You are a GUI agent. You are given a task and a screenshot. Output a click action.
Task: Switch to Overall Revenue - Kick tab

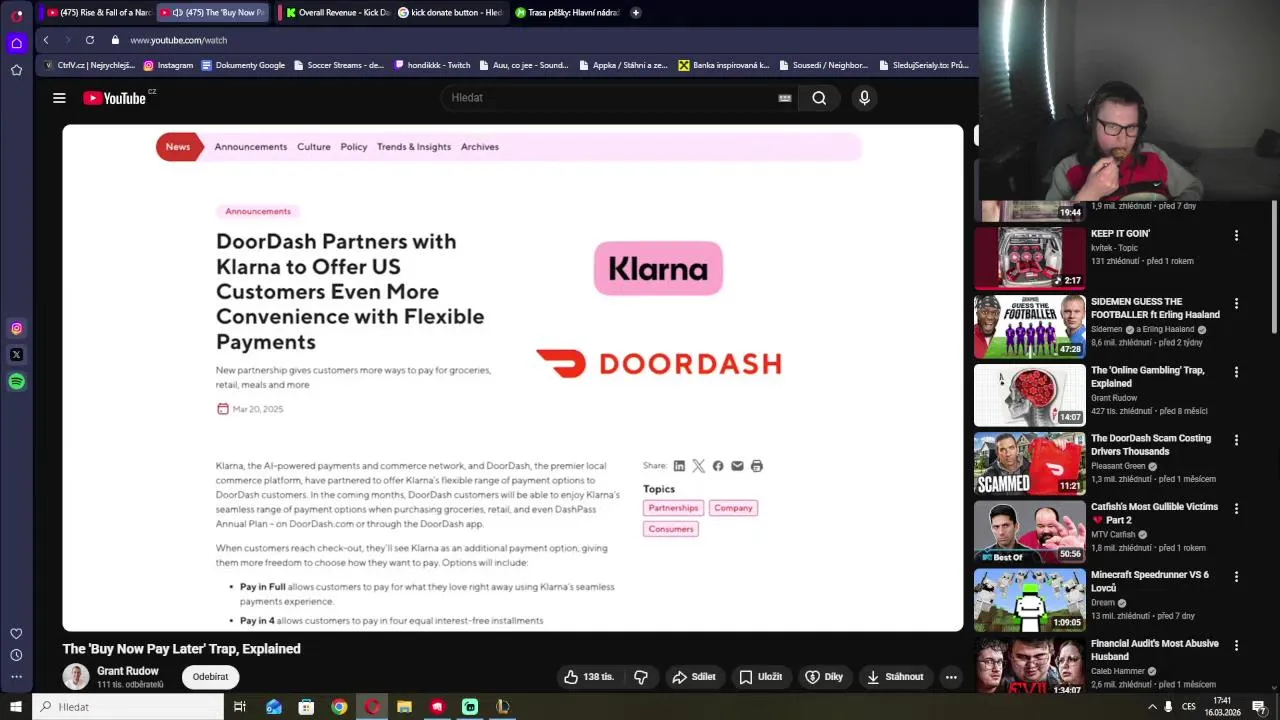(335, 12)
